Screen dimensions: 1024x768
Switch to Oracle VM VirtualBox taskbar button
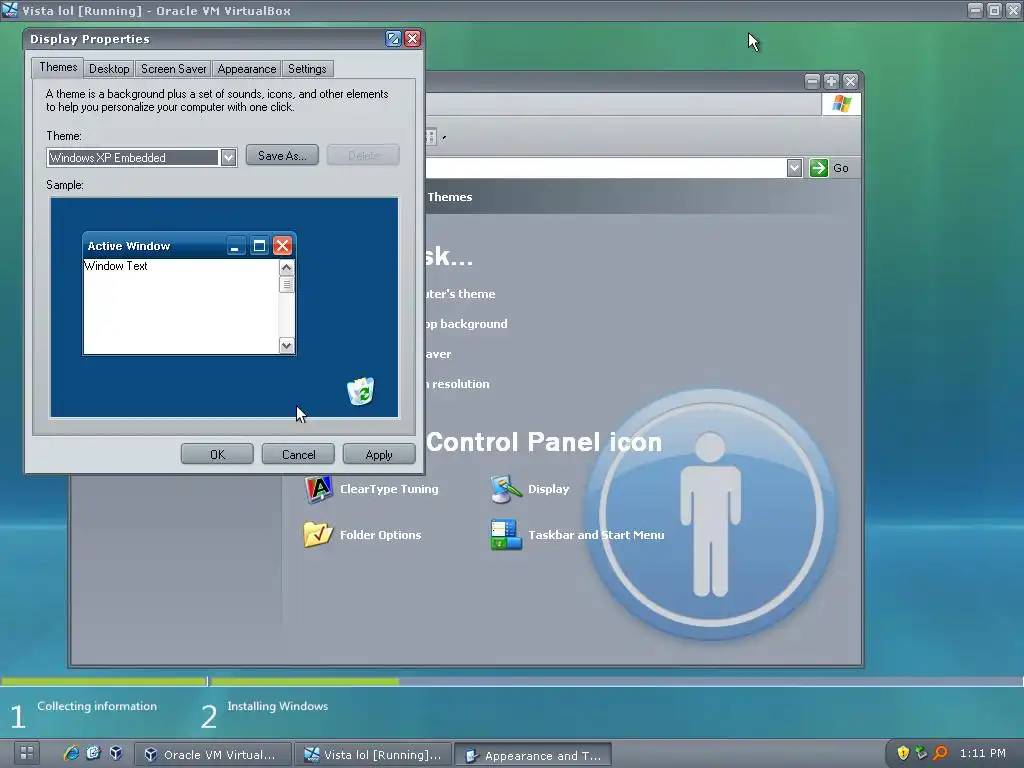pyautogui.click(x=212, y=754)
